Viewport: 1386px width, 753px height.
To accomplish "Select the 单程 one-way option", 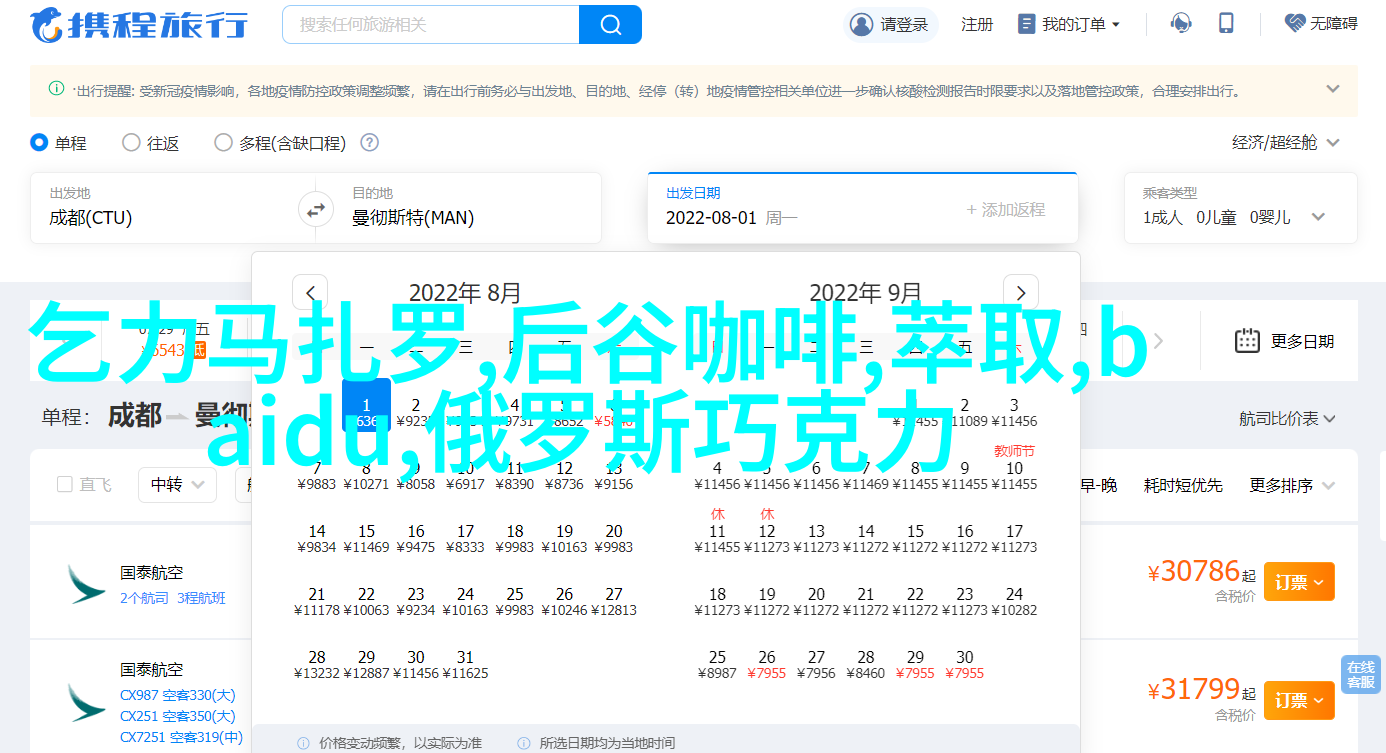I will pos(58,143).
